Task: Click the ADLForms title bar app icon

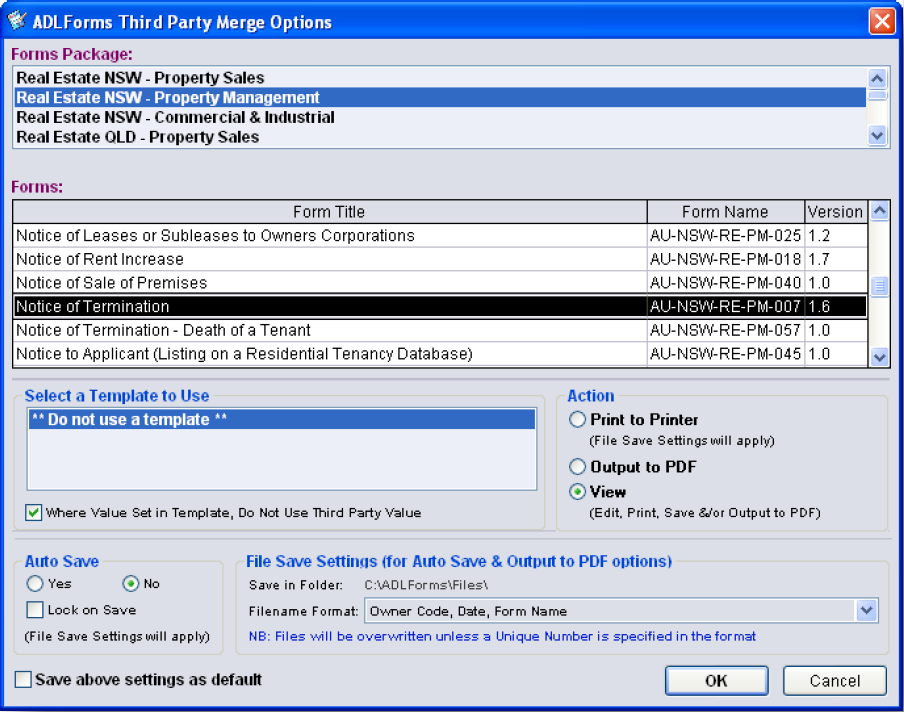Action: (x=17, y=21)
